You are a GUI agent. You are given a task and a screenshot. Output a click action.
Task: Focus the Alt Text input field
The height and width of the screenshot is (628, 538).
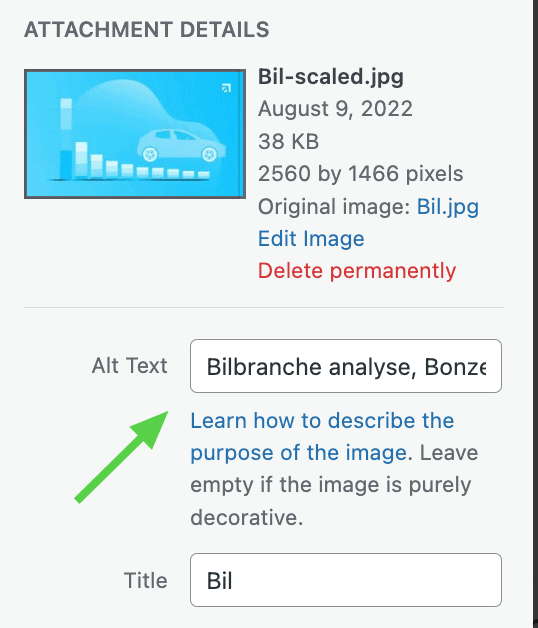346,366
